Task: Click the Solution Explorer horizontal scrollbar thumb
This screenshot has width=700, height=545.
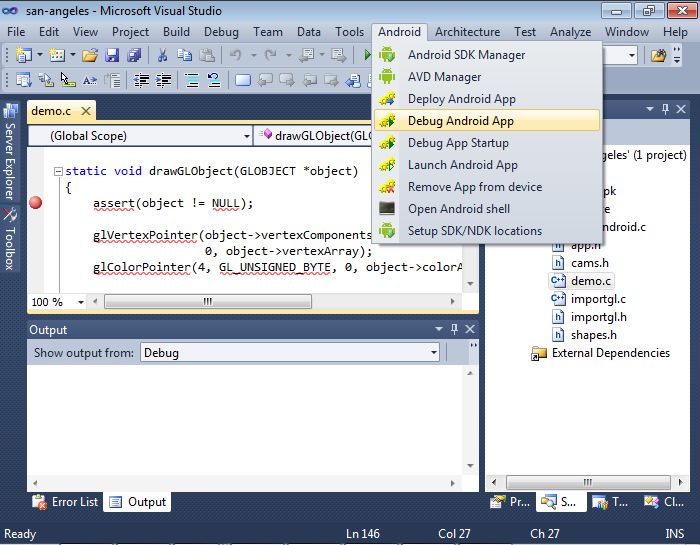Action: pyautogui.click(x=588, y=482)
